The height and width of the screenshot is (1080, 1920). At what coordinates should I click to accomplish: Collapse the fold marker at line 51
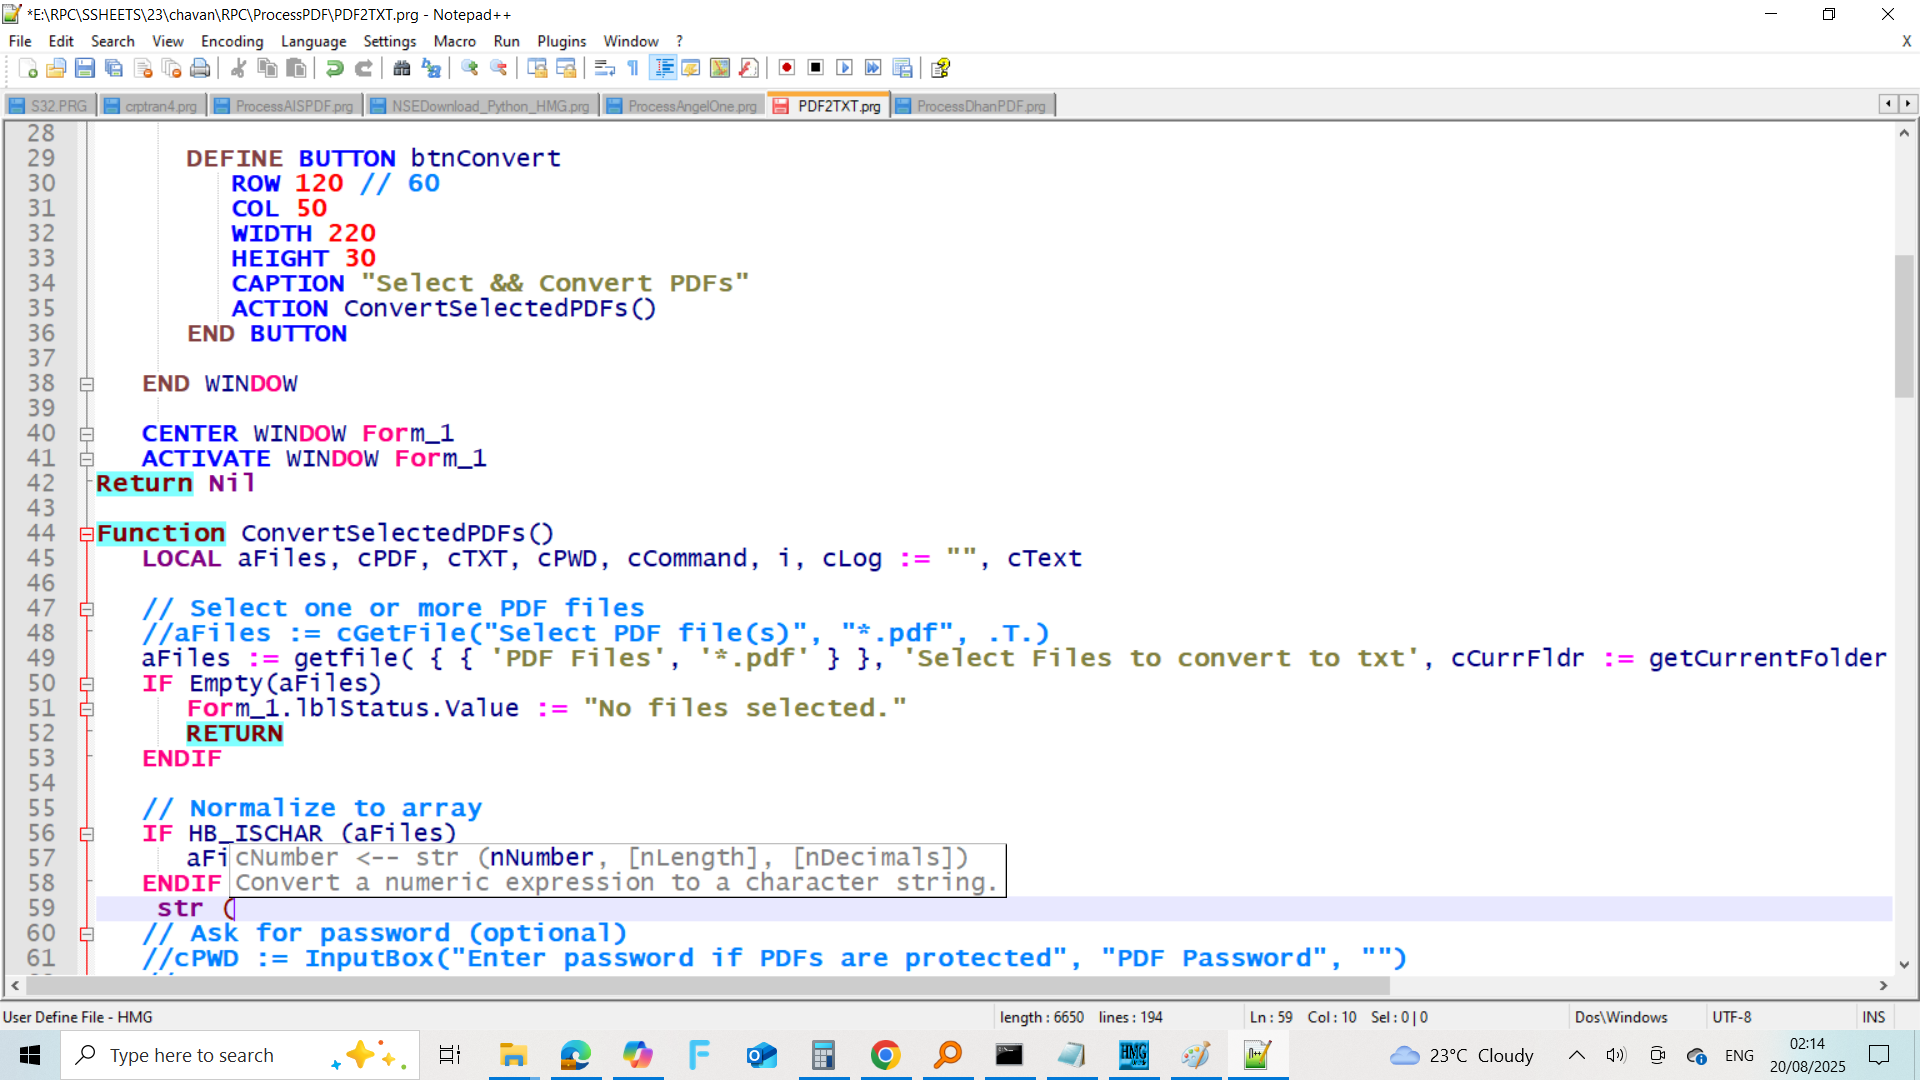point(87,709)
